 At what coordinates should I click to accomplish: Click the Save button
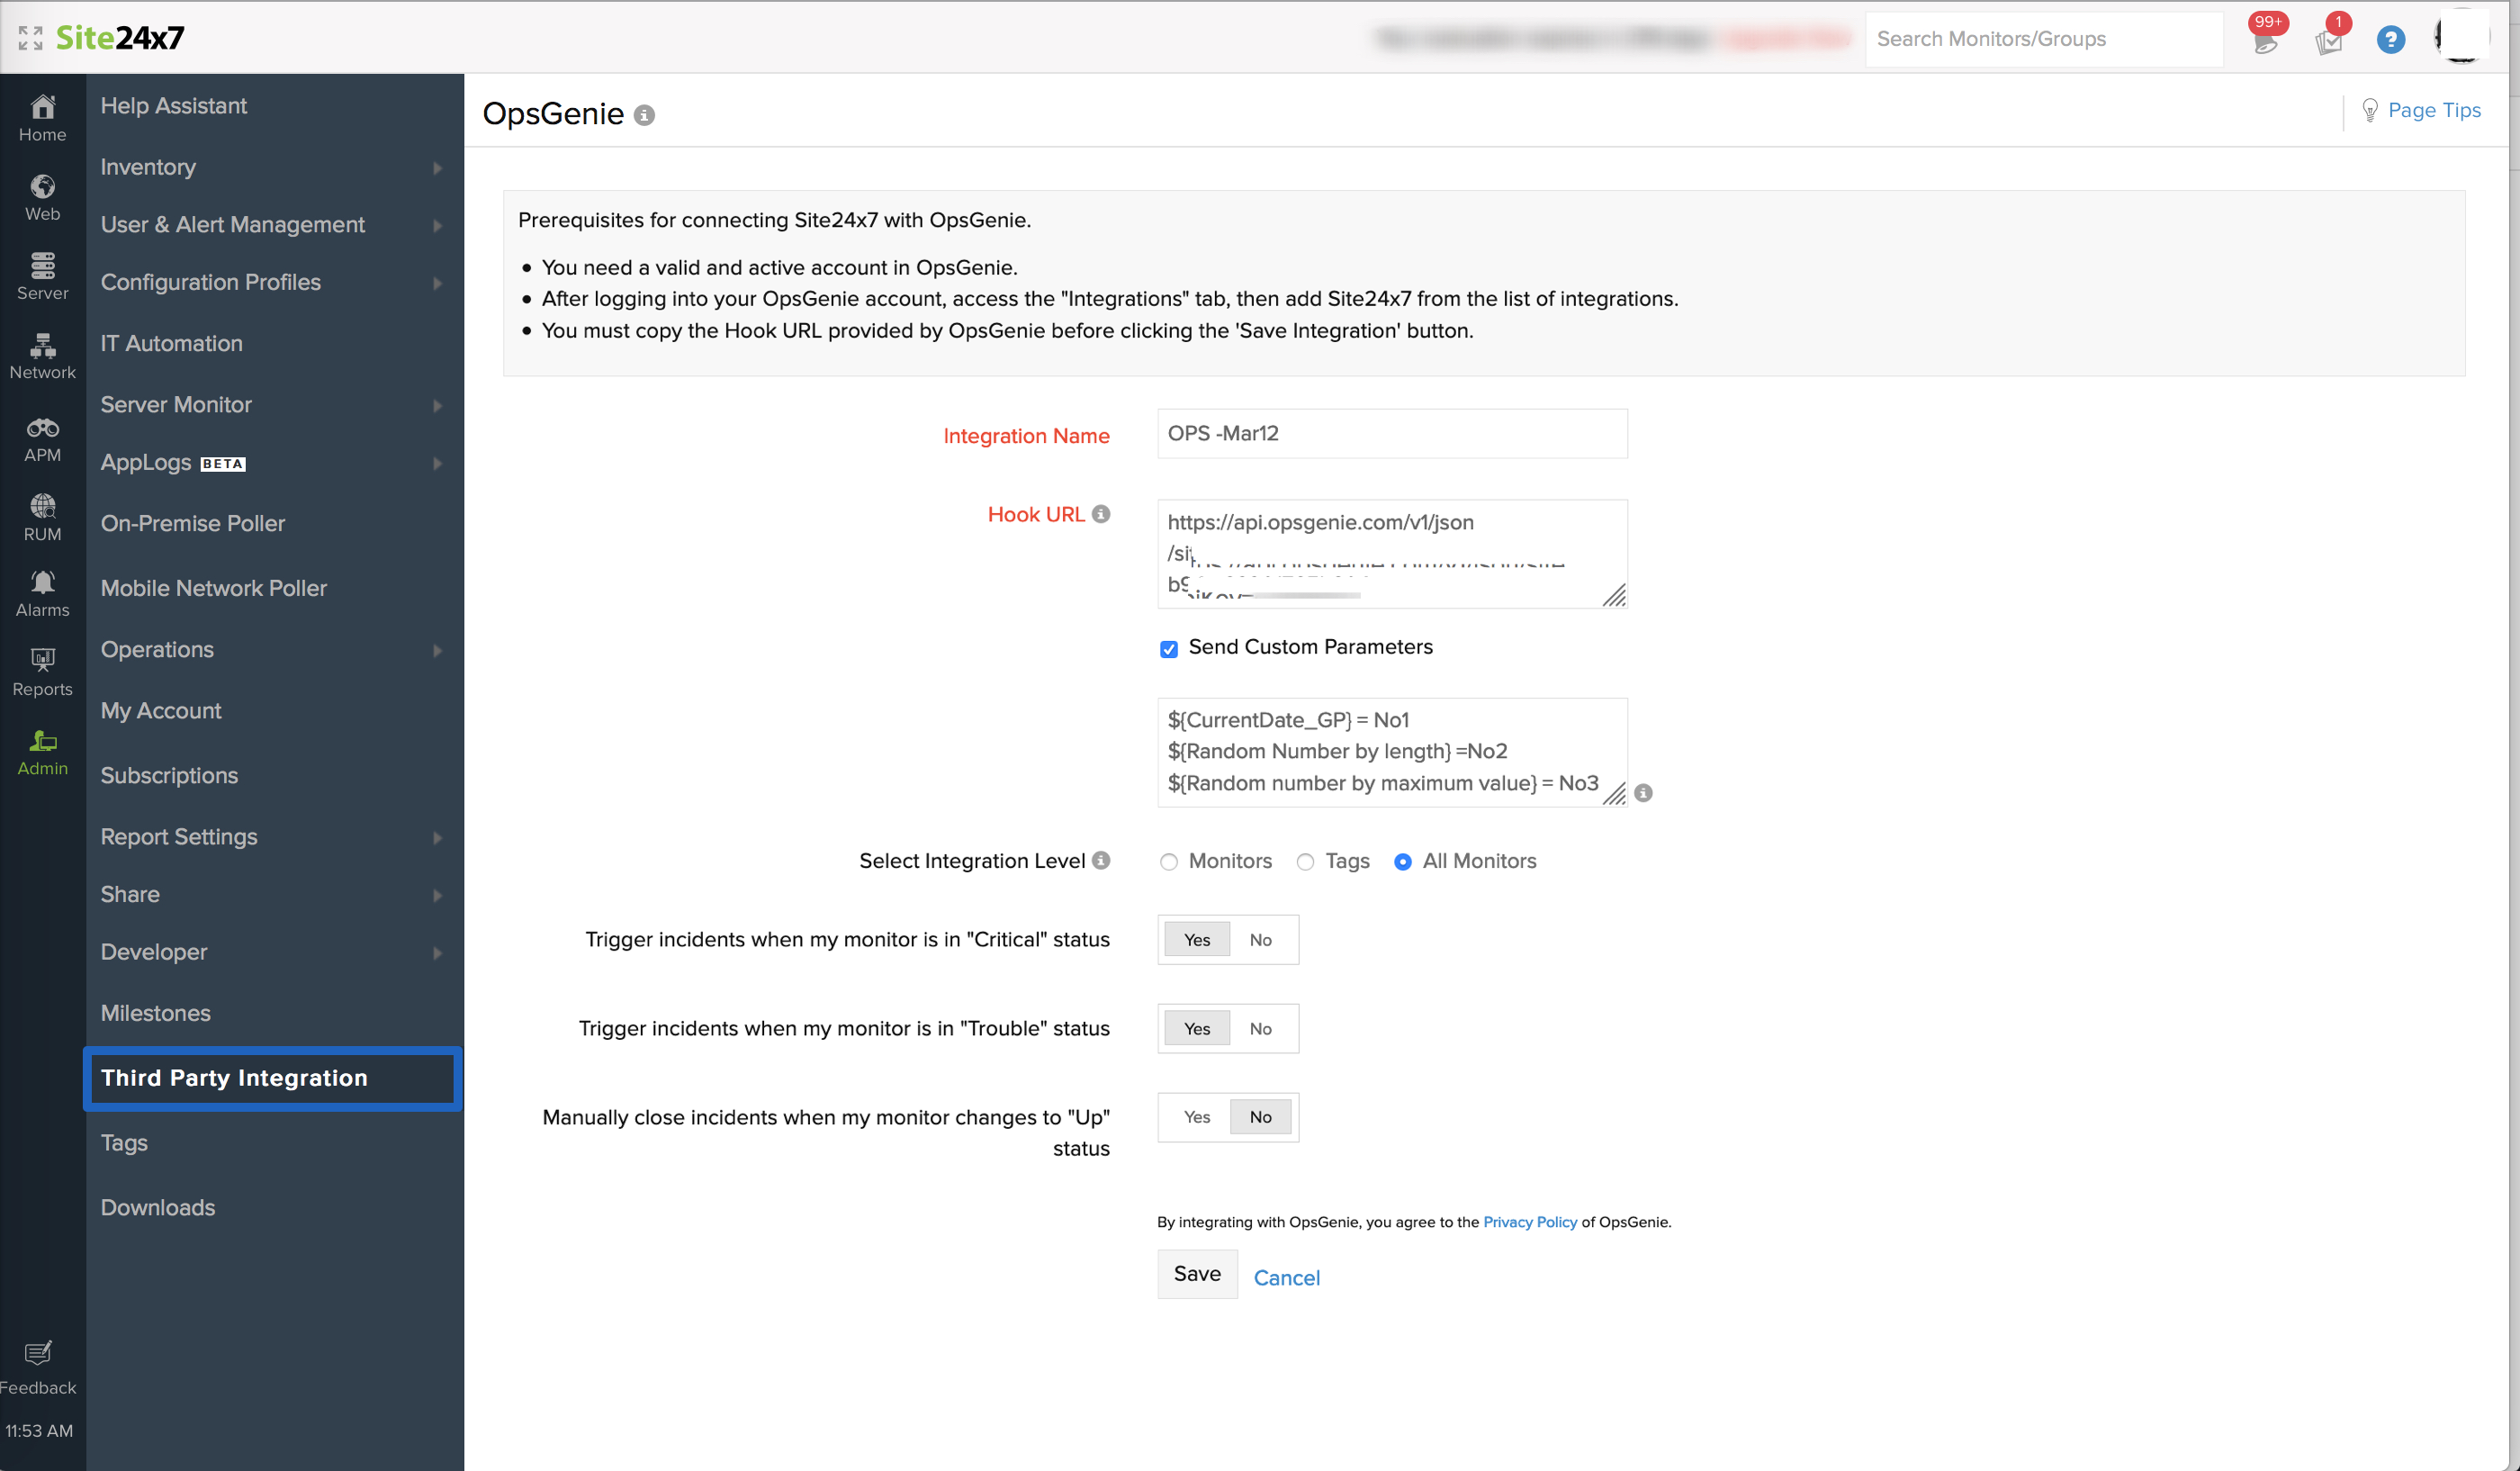(1196, 1274)
